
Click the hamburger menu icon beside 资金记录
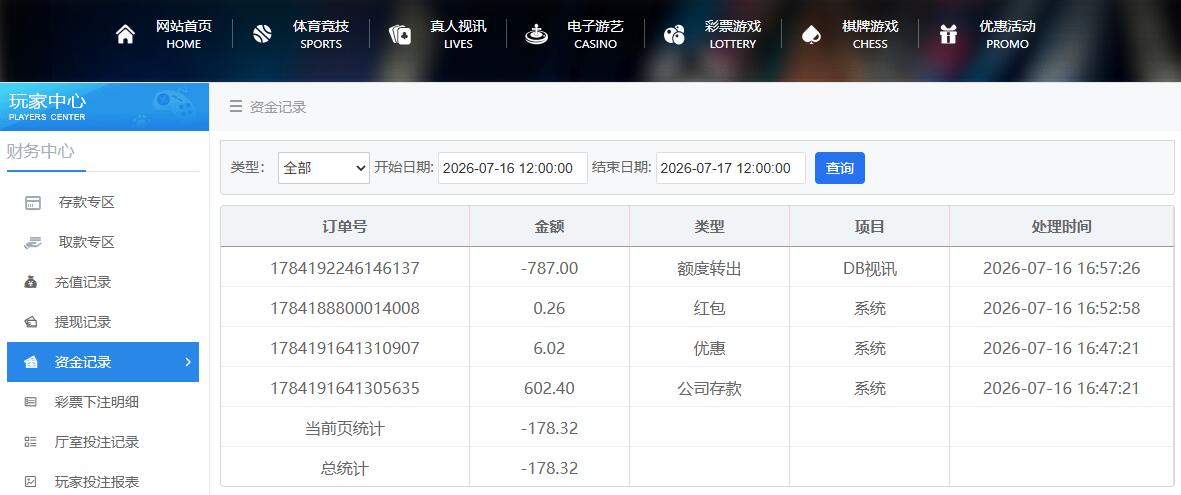click(236, 106)
